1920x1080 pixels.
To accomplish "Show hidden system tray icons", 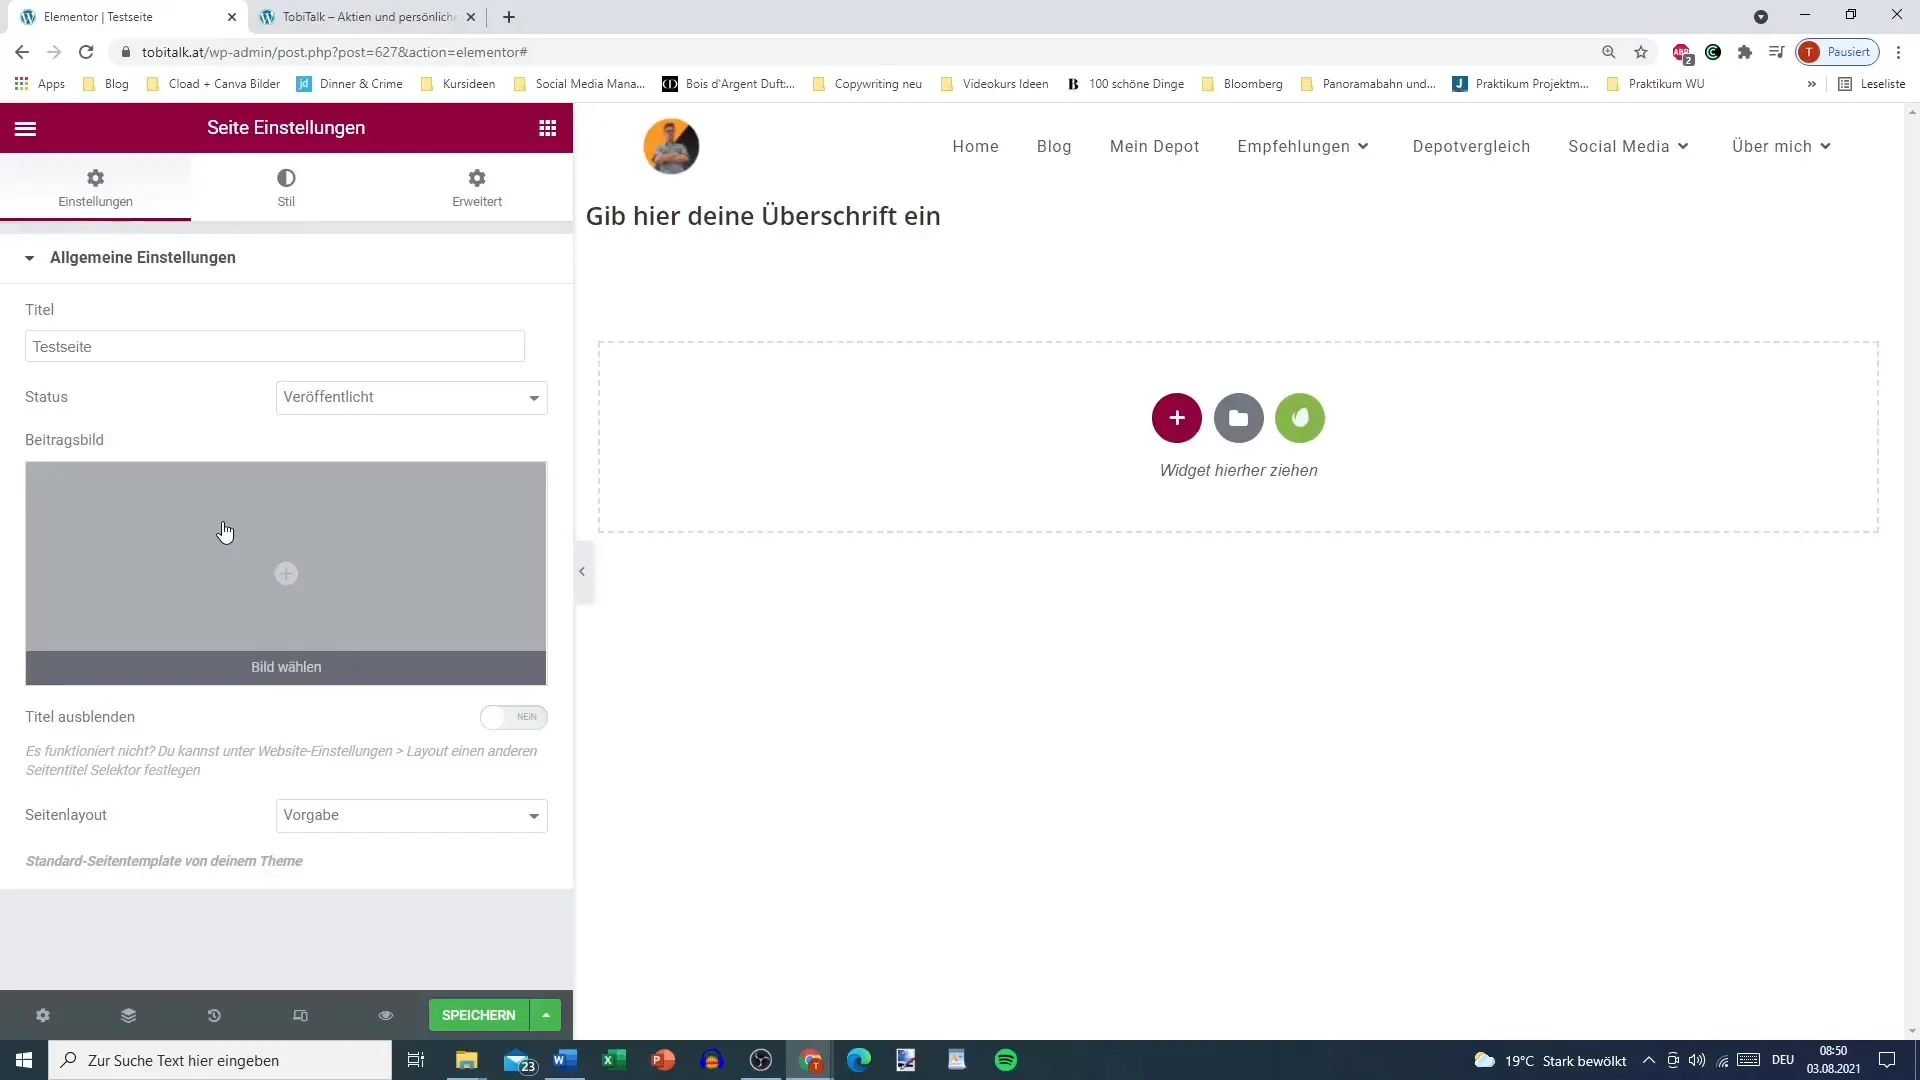I will (1648, 1060).
